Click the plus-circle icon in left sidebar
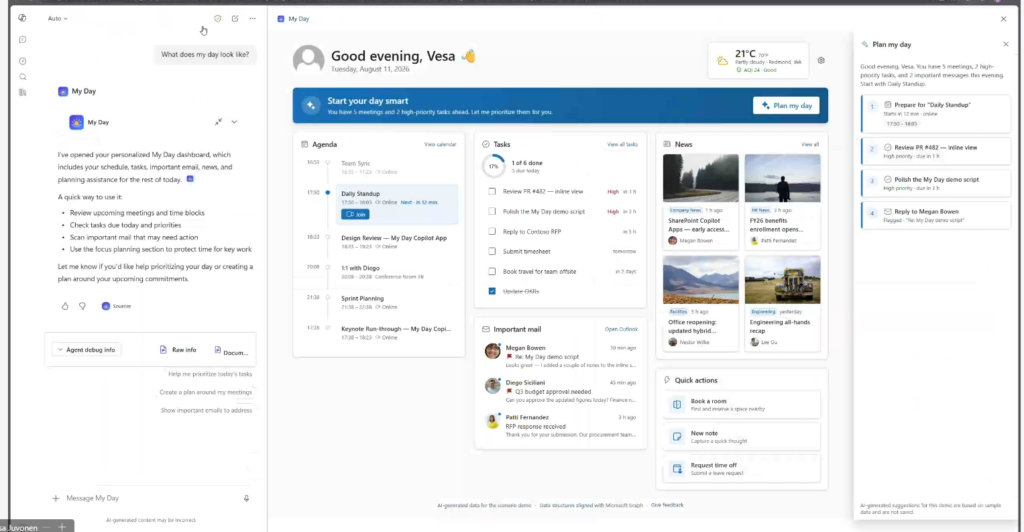Screen dimensions: 1024x532 click(22, 61)
